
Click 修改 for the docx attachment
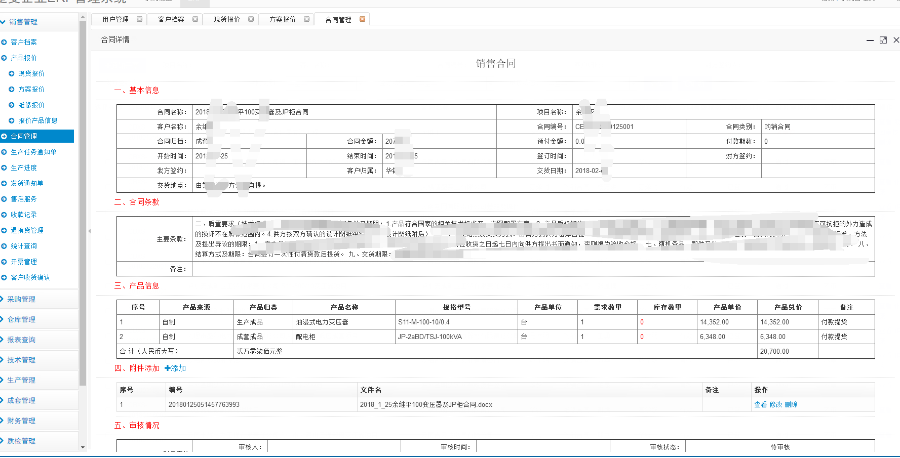click(x=775, y=405)
